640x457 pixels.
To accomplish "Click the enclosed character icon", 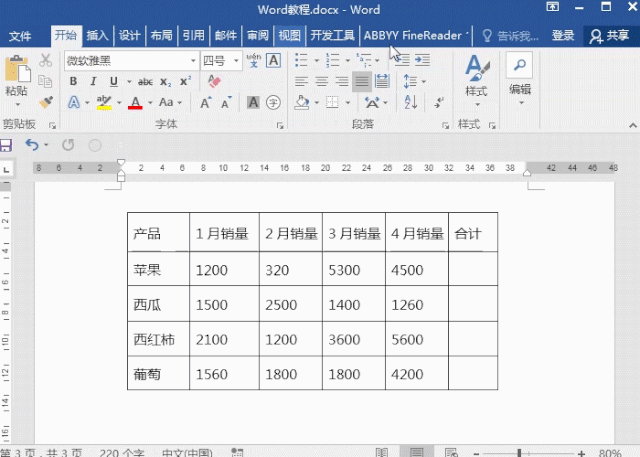I will (x=273, y=102).
